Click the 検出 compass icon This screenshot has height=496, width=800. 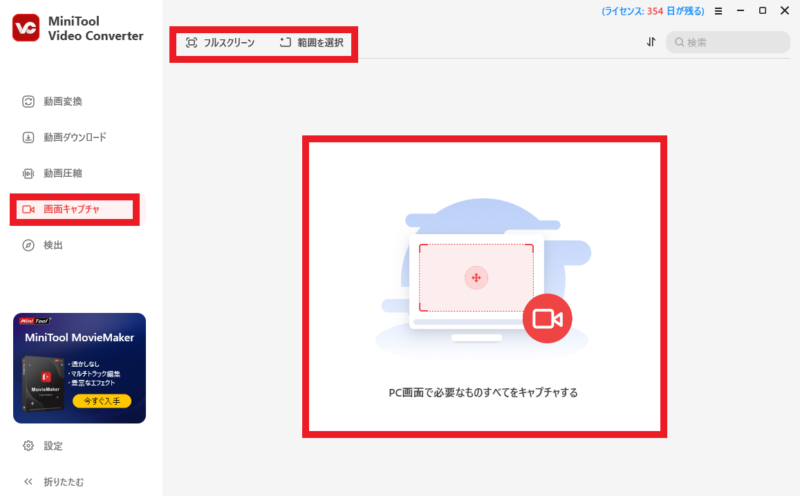coord(28,245)
